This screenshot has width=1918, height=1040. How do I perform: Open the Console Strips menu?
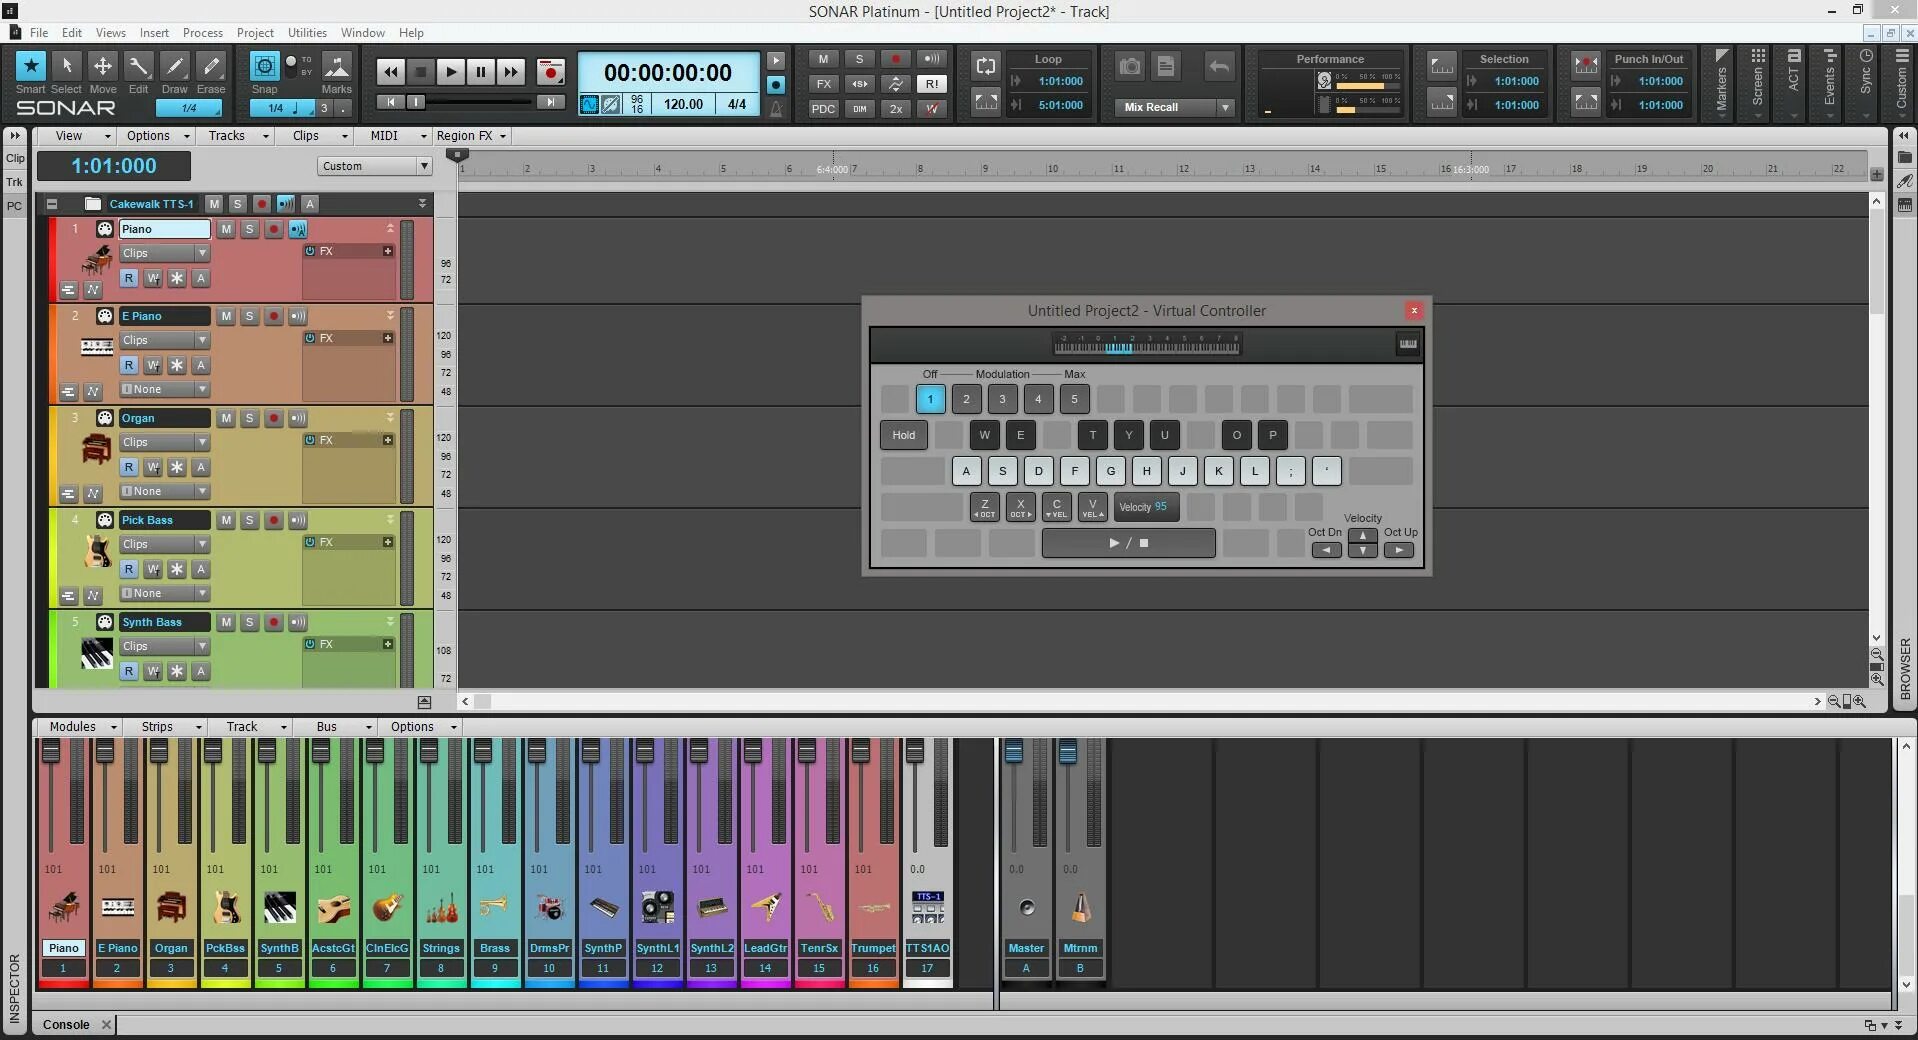click(168, 727)
